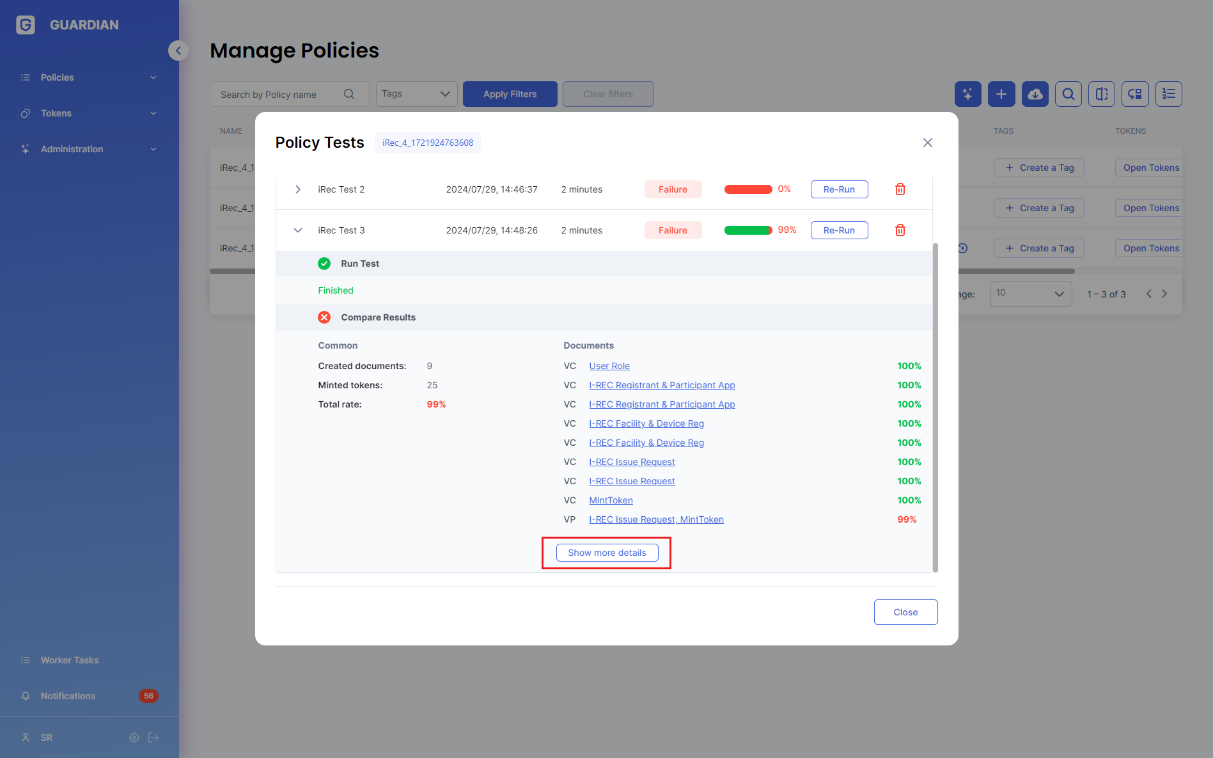
Task: Click the cloud import policy icon
Action: 1035,94
